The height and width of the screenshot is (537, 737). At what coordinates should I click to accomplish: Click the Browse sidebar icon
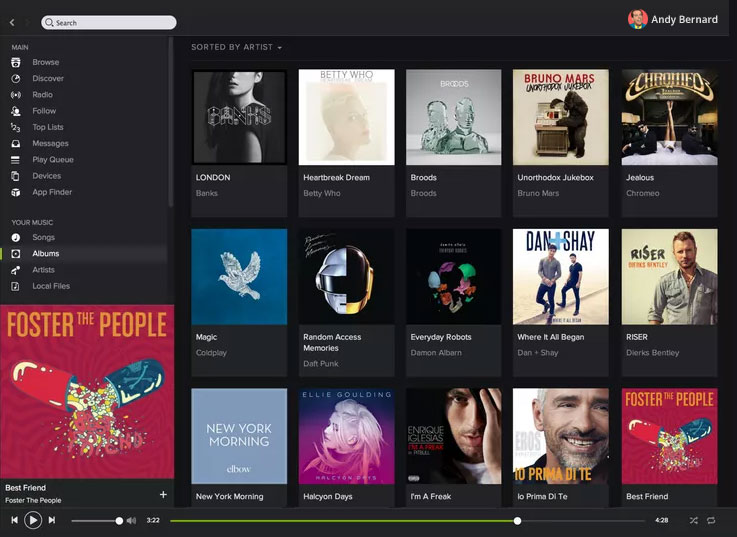(x=16, y=62)
